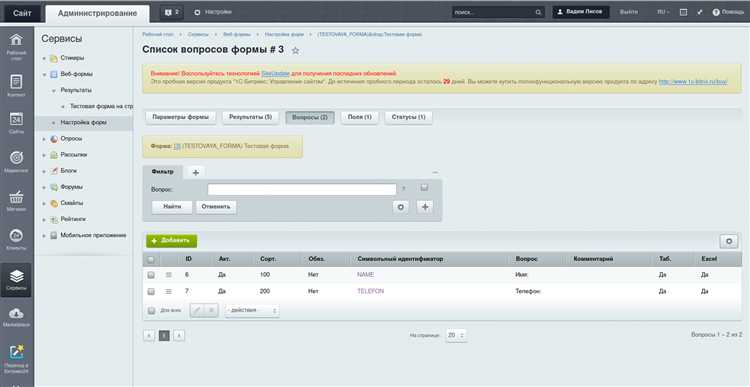Switch to Результаты (5) tab

(x=250, y=117)
